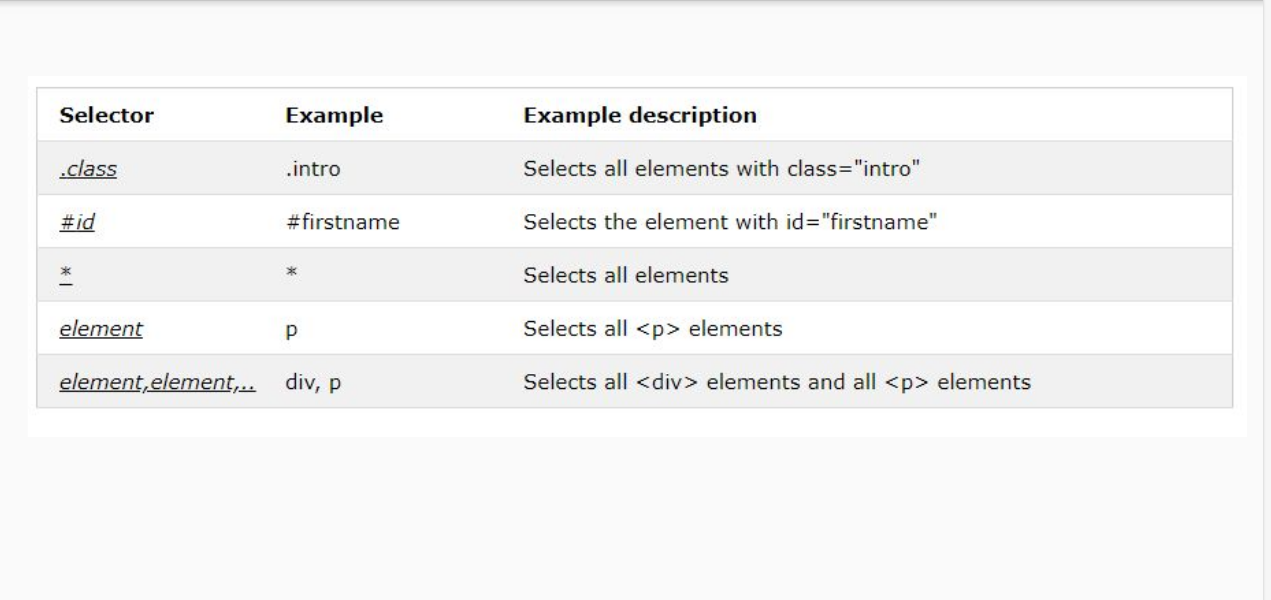The height and width of the screenshot is (600, 1271).
Task: Click the 'Selector' column header
Action: (106, 116)
